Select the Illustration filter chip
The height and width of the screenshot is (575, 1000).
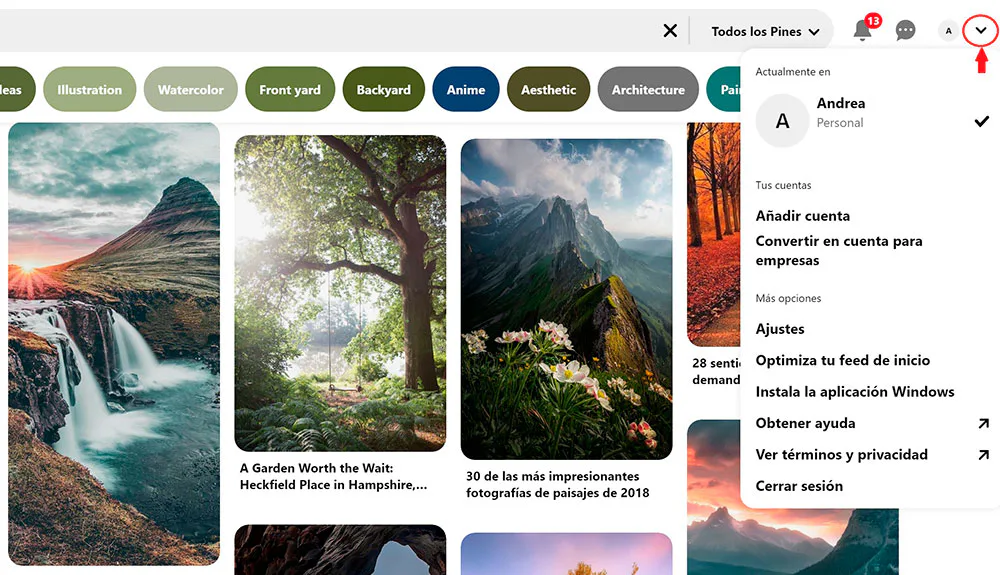(89, 90)
